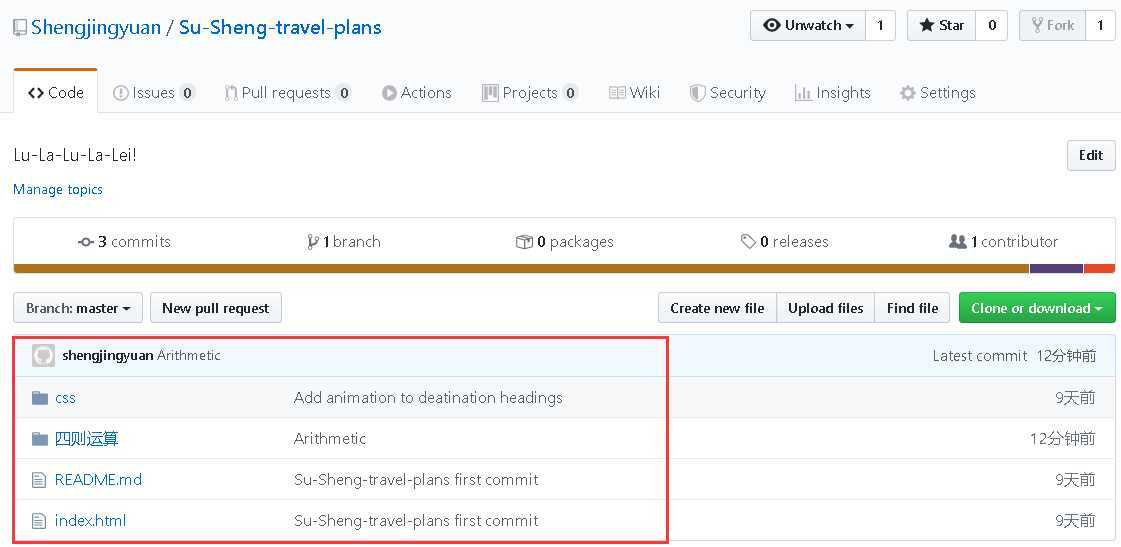Click the commits icon in stats bar

tap(87, 242)
